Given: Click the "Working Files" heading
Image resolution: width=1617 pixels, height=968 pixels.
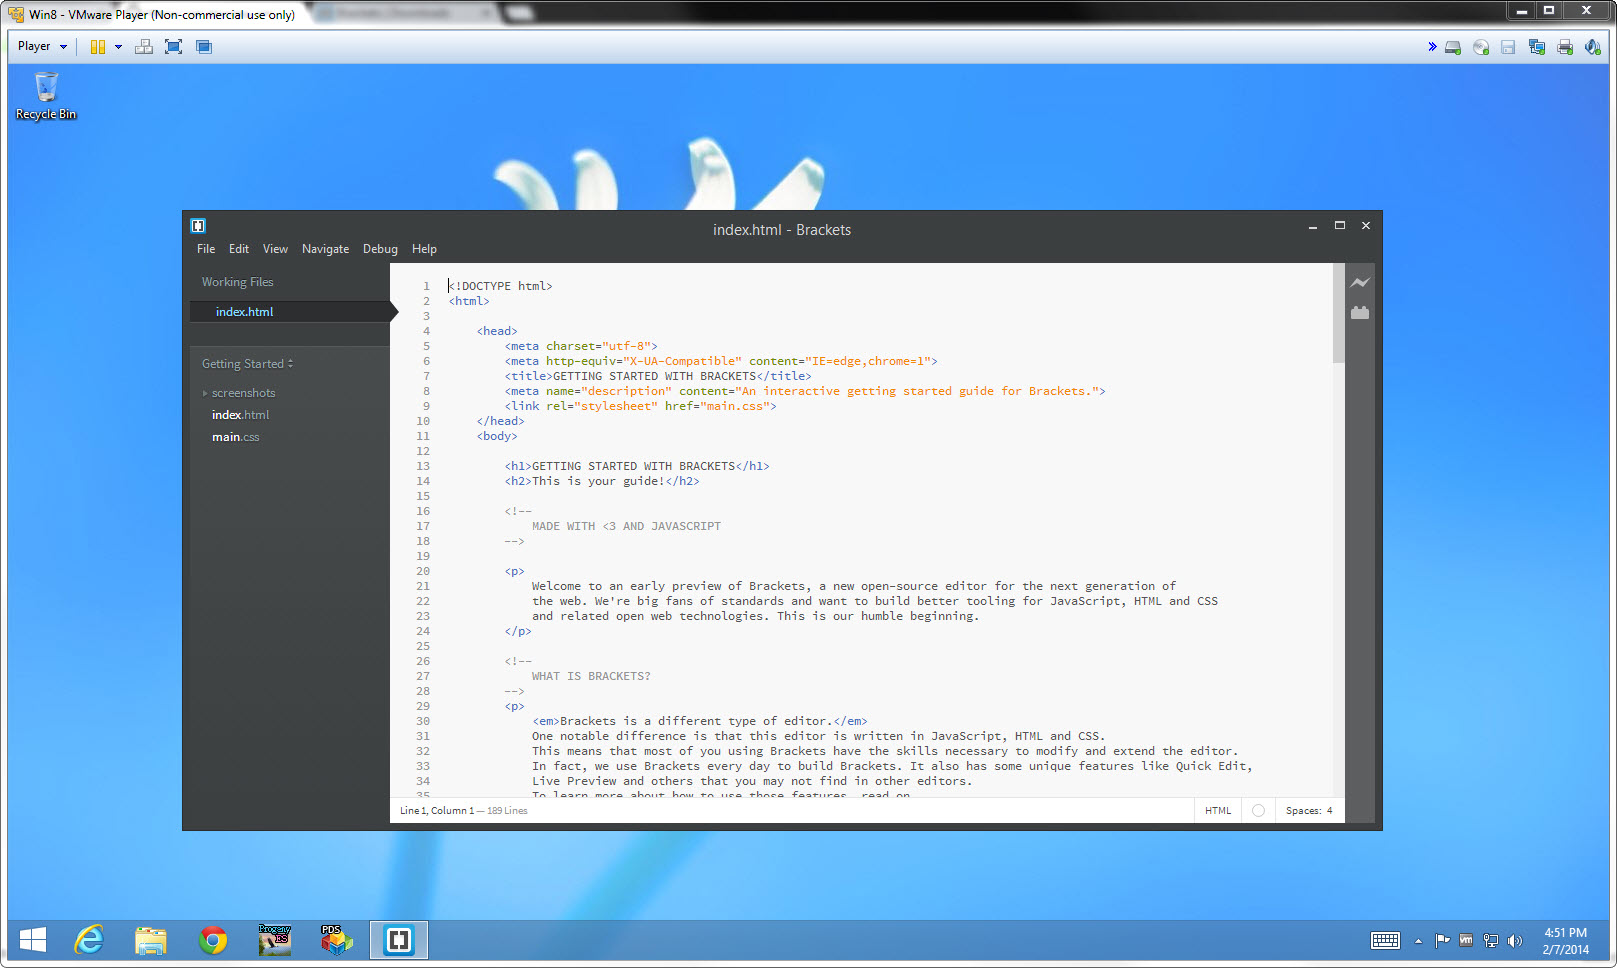Looking at the screenshot, I should (x=237, y=282).
